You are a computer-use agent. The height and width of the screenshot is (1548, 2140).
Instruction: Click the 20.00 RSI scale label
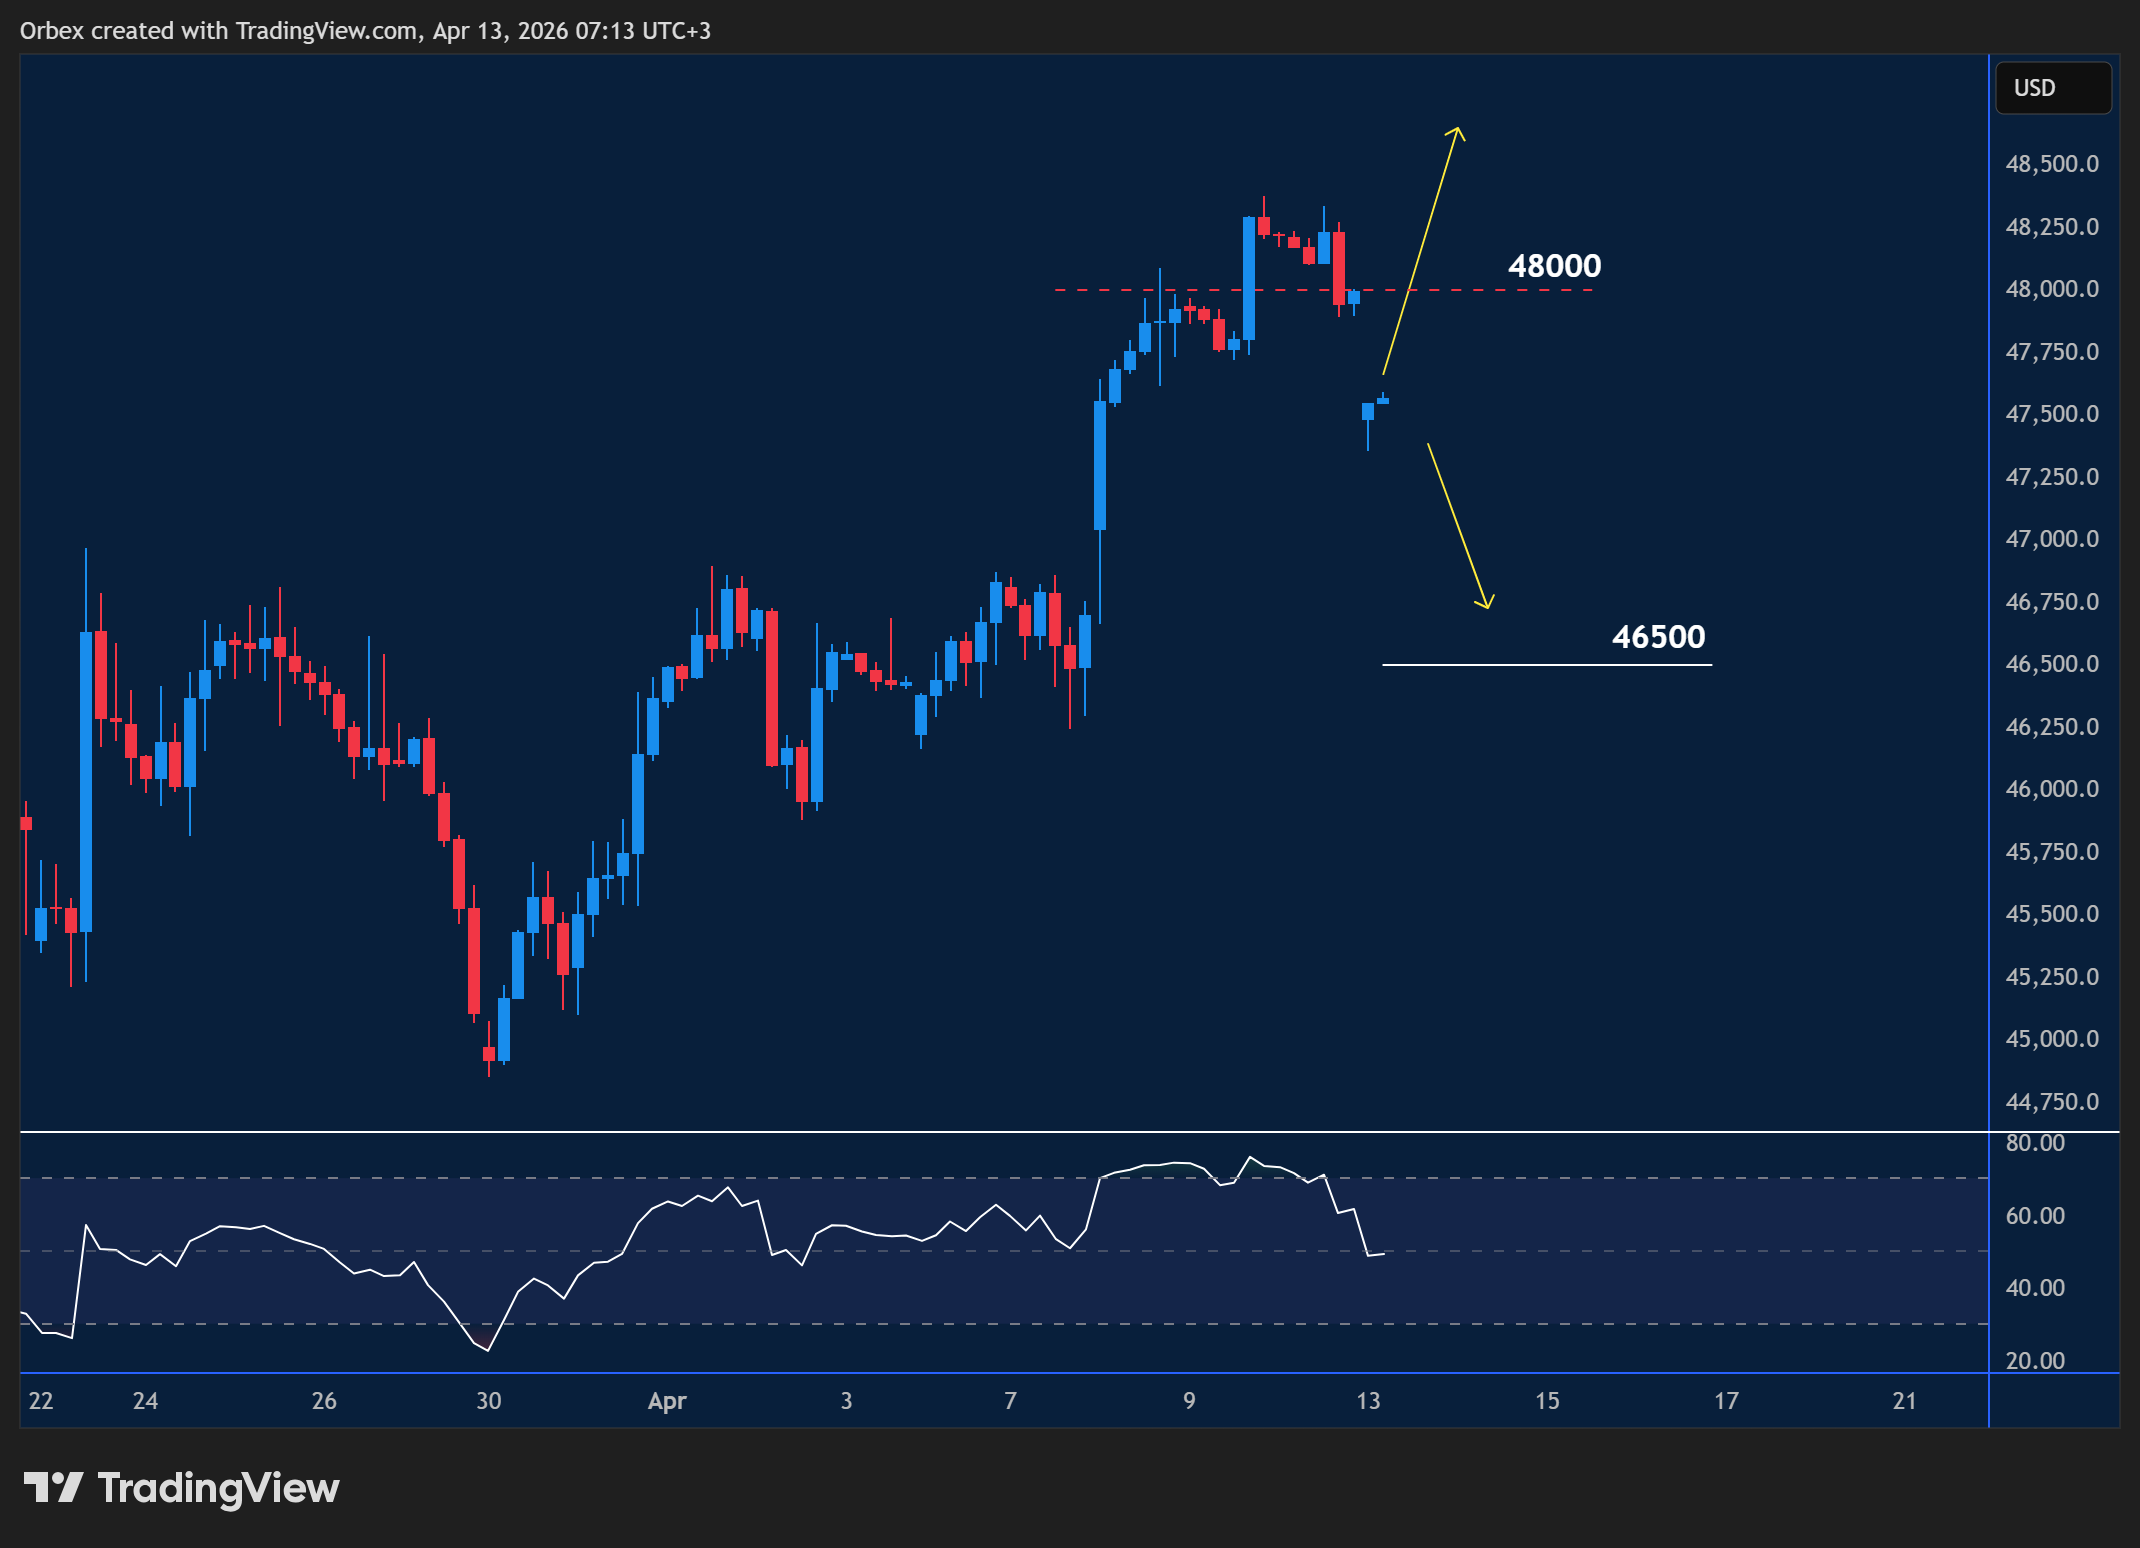2034,1361
